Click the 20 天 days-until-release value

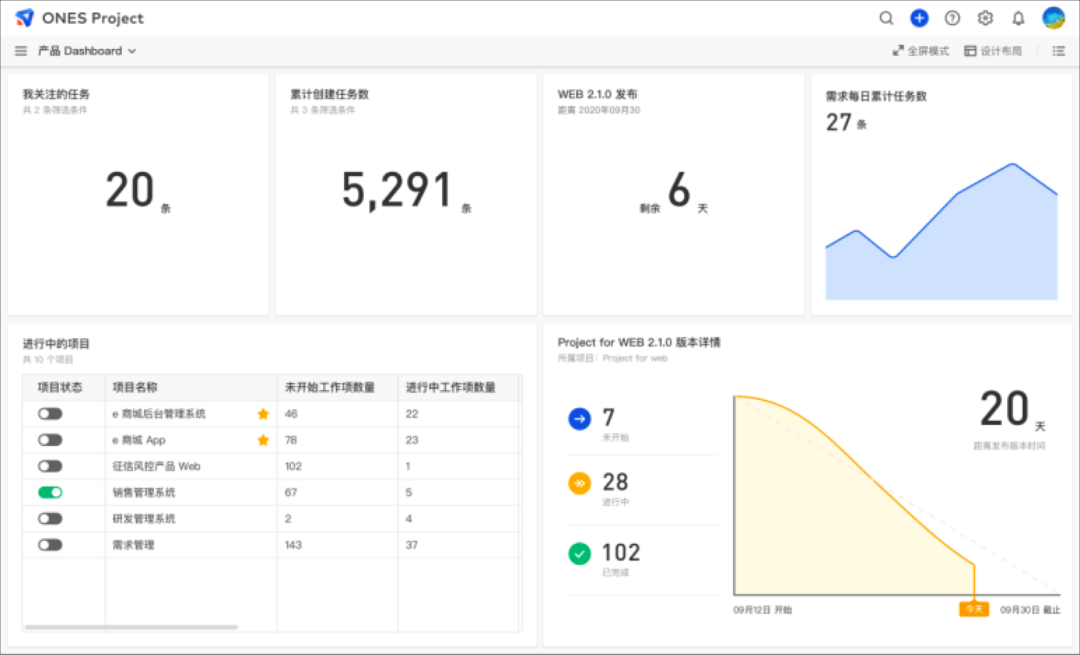(x=1012, y=410)
